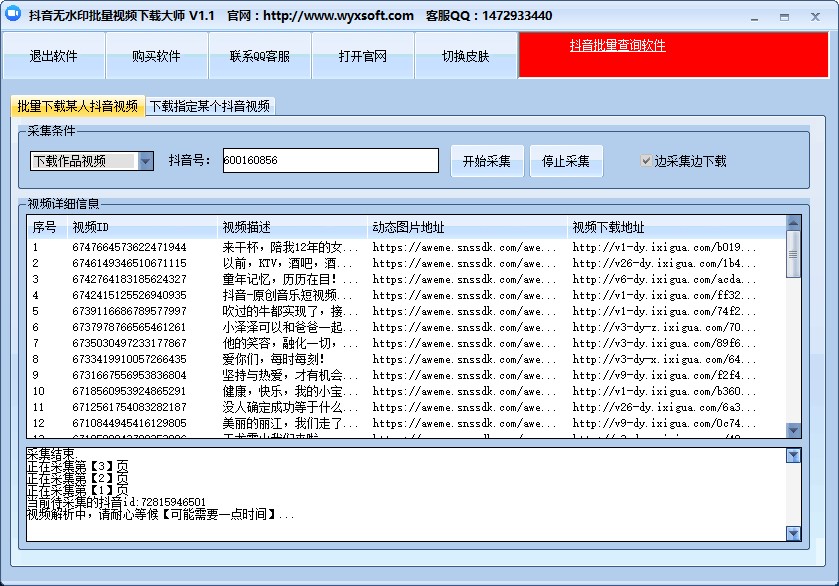Click description 吹过的牛都实现了，接...
839x586 pixels.
pos(290,311)
